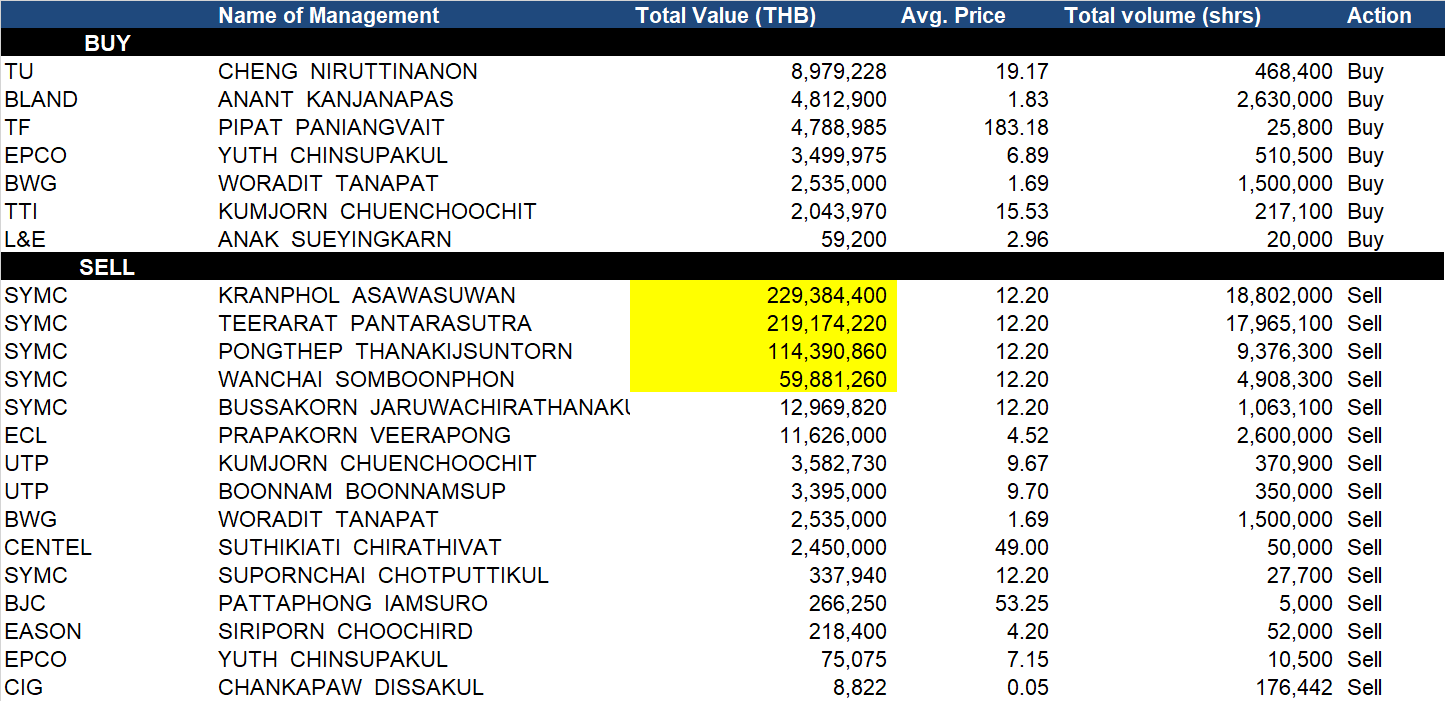The height and width of the screenshot is (701, 1445).
Task: Select the name PONGTHEP THANAKIJSUNTORN
Action: pos(396,351)
